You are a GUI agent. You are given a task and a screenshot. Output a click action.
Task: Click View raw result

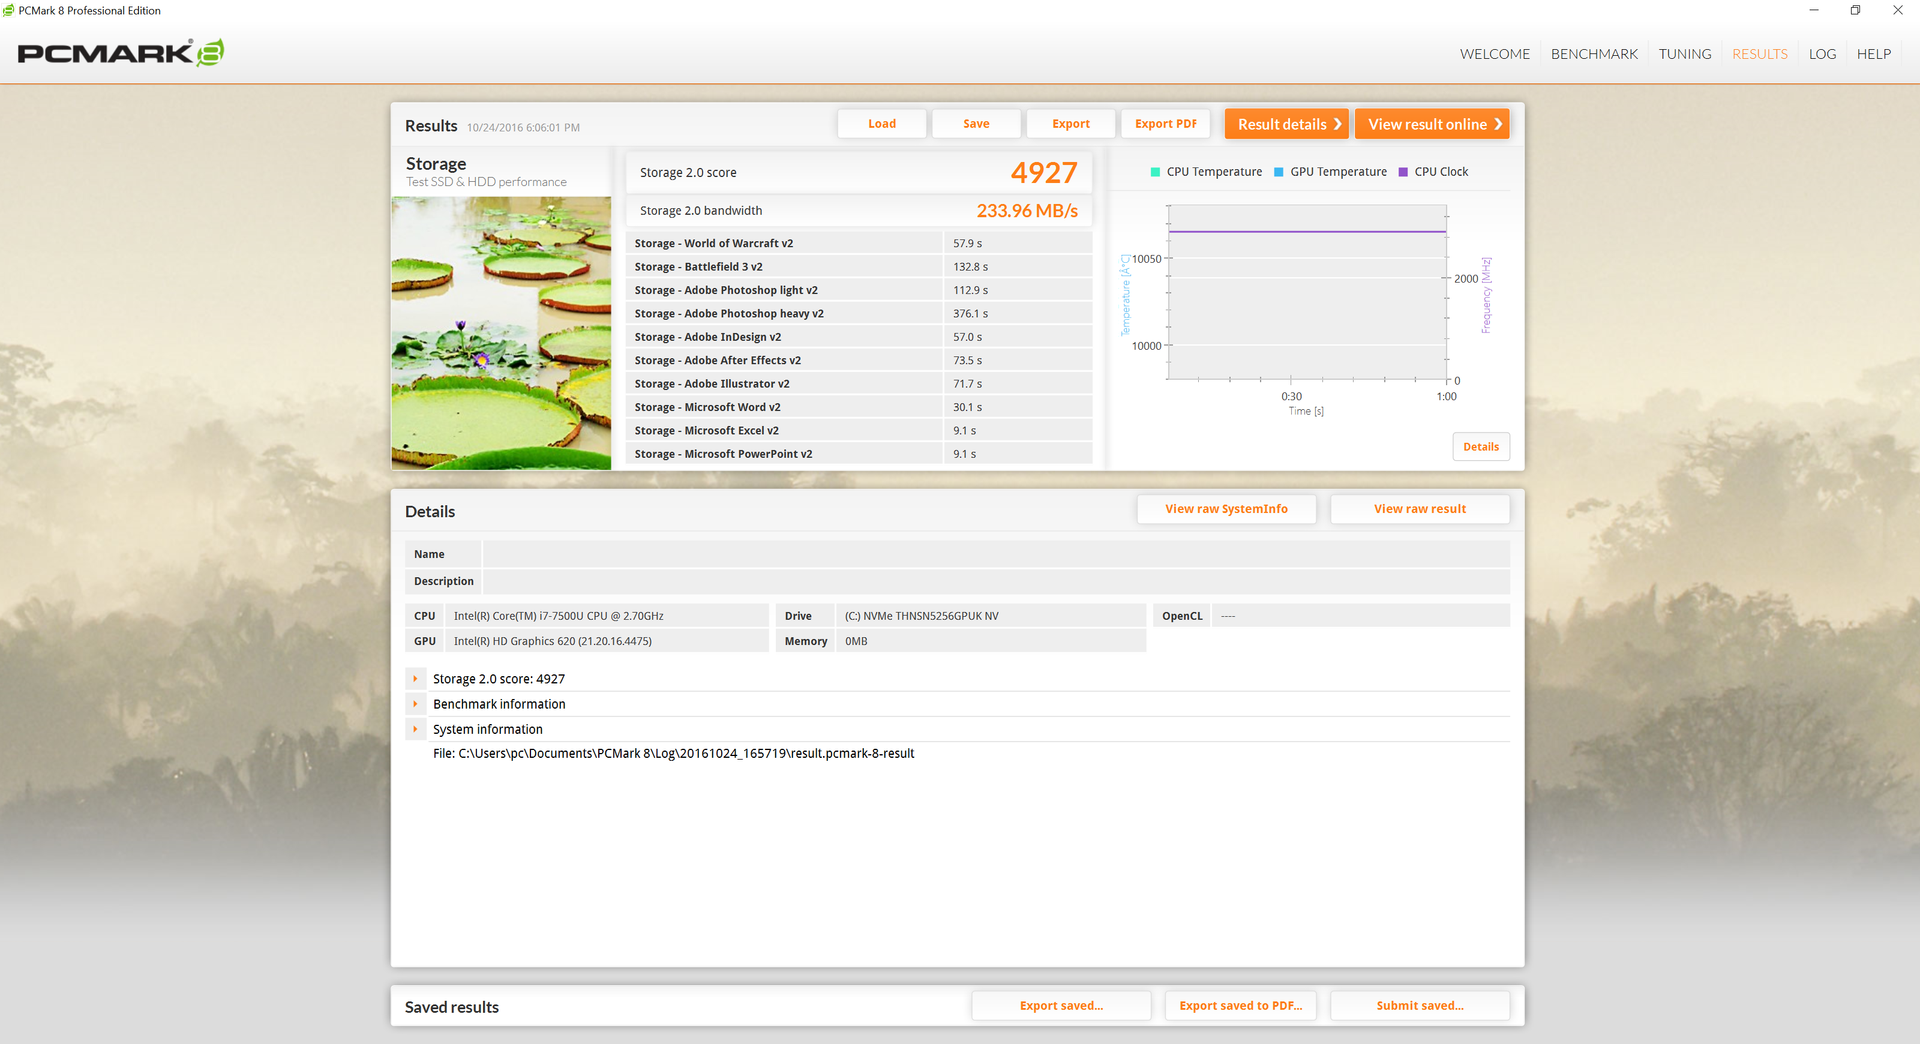(x=1420, y=509)
